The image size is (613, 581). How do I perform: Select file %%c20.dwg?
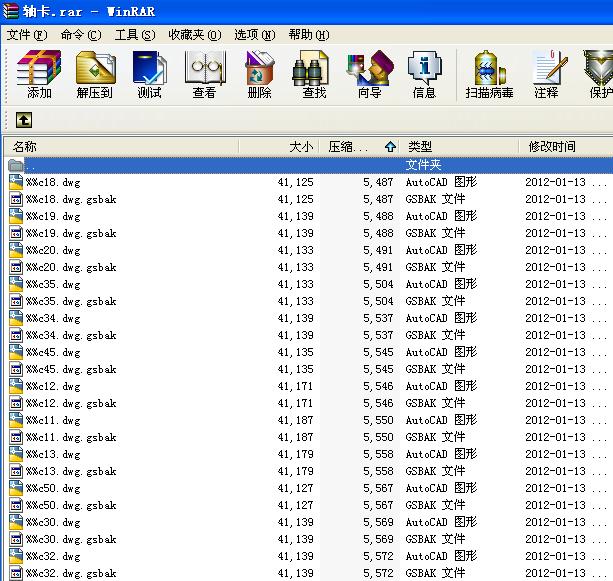pos(53,250)
